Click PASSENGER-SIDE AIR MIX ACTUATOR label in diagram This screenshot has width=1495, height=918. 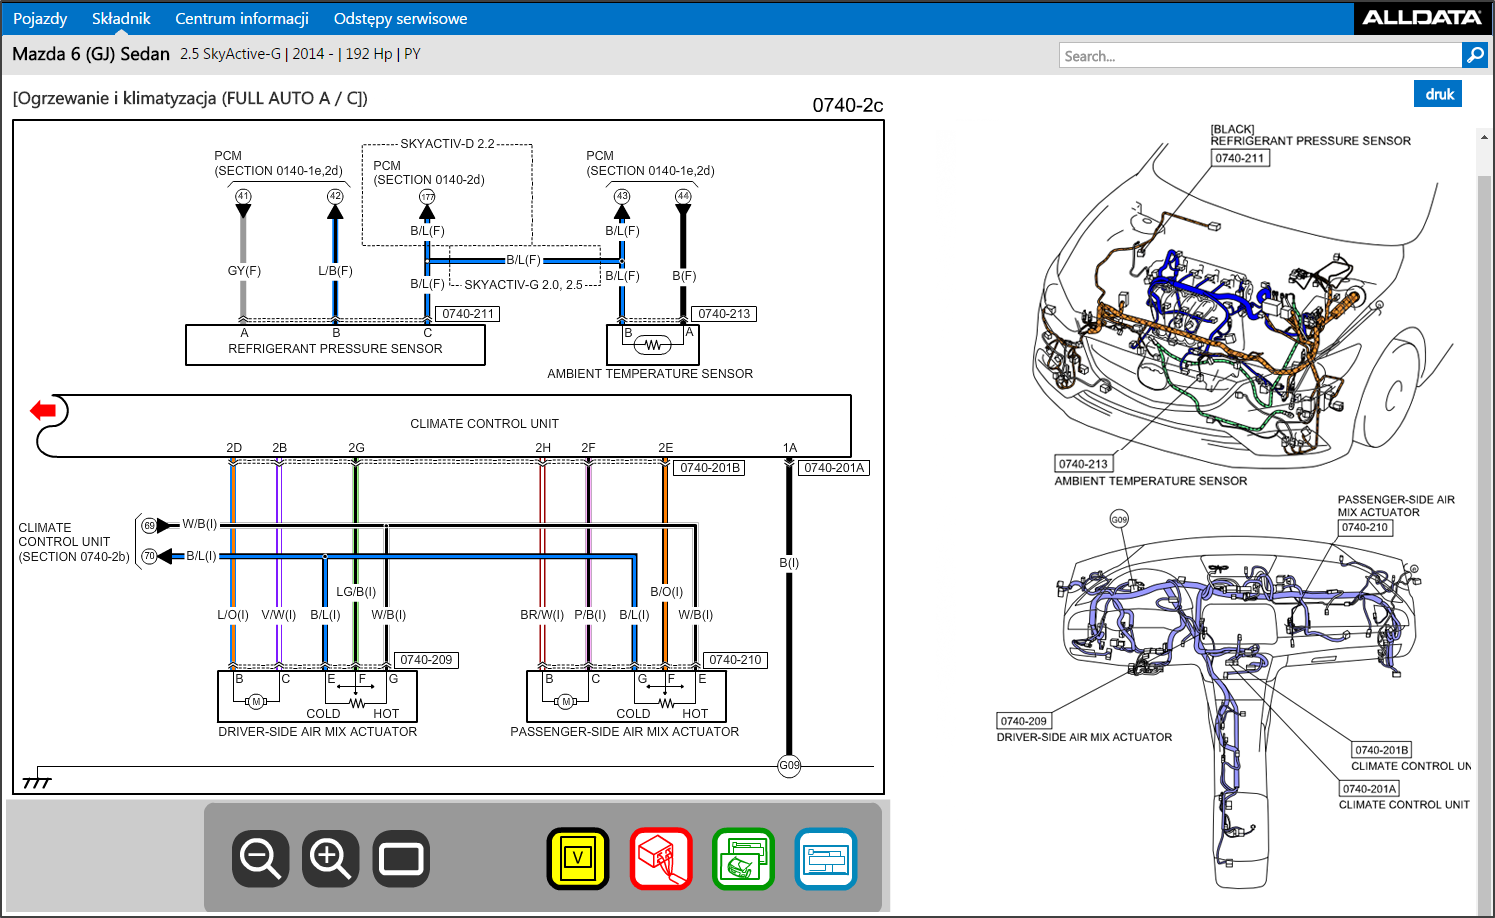625,732
